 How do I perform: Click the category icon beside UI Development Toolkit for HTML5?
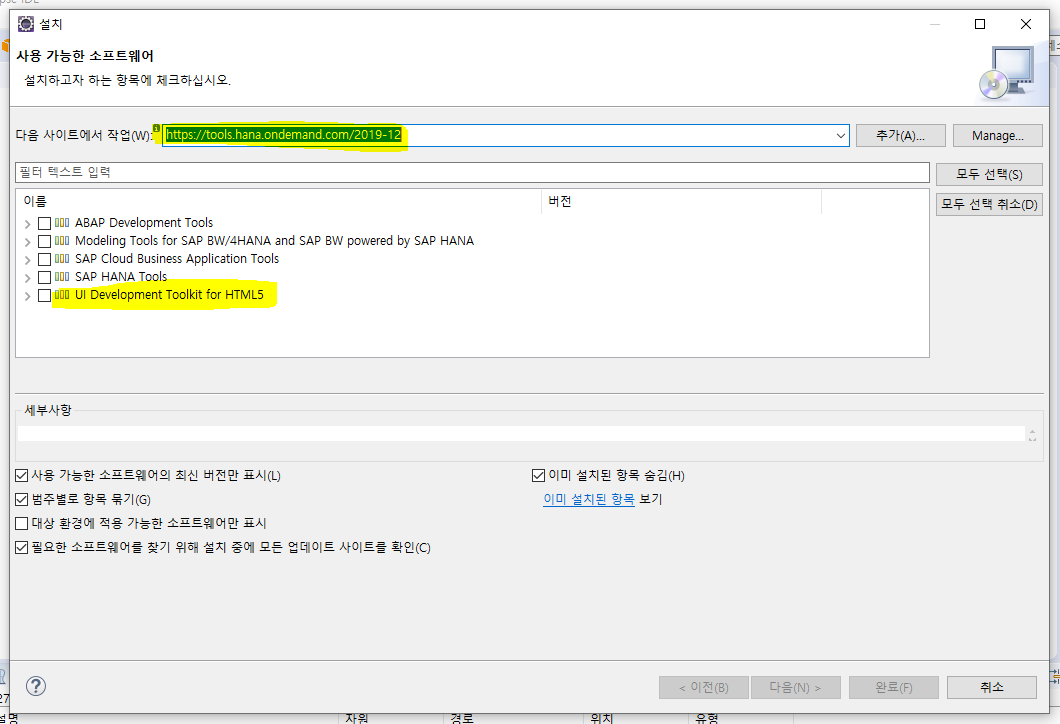[62, 295]
